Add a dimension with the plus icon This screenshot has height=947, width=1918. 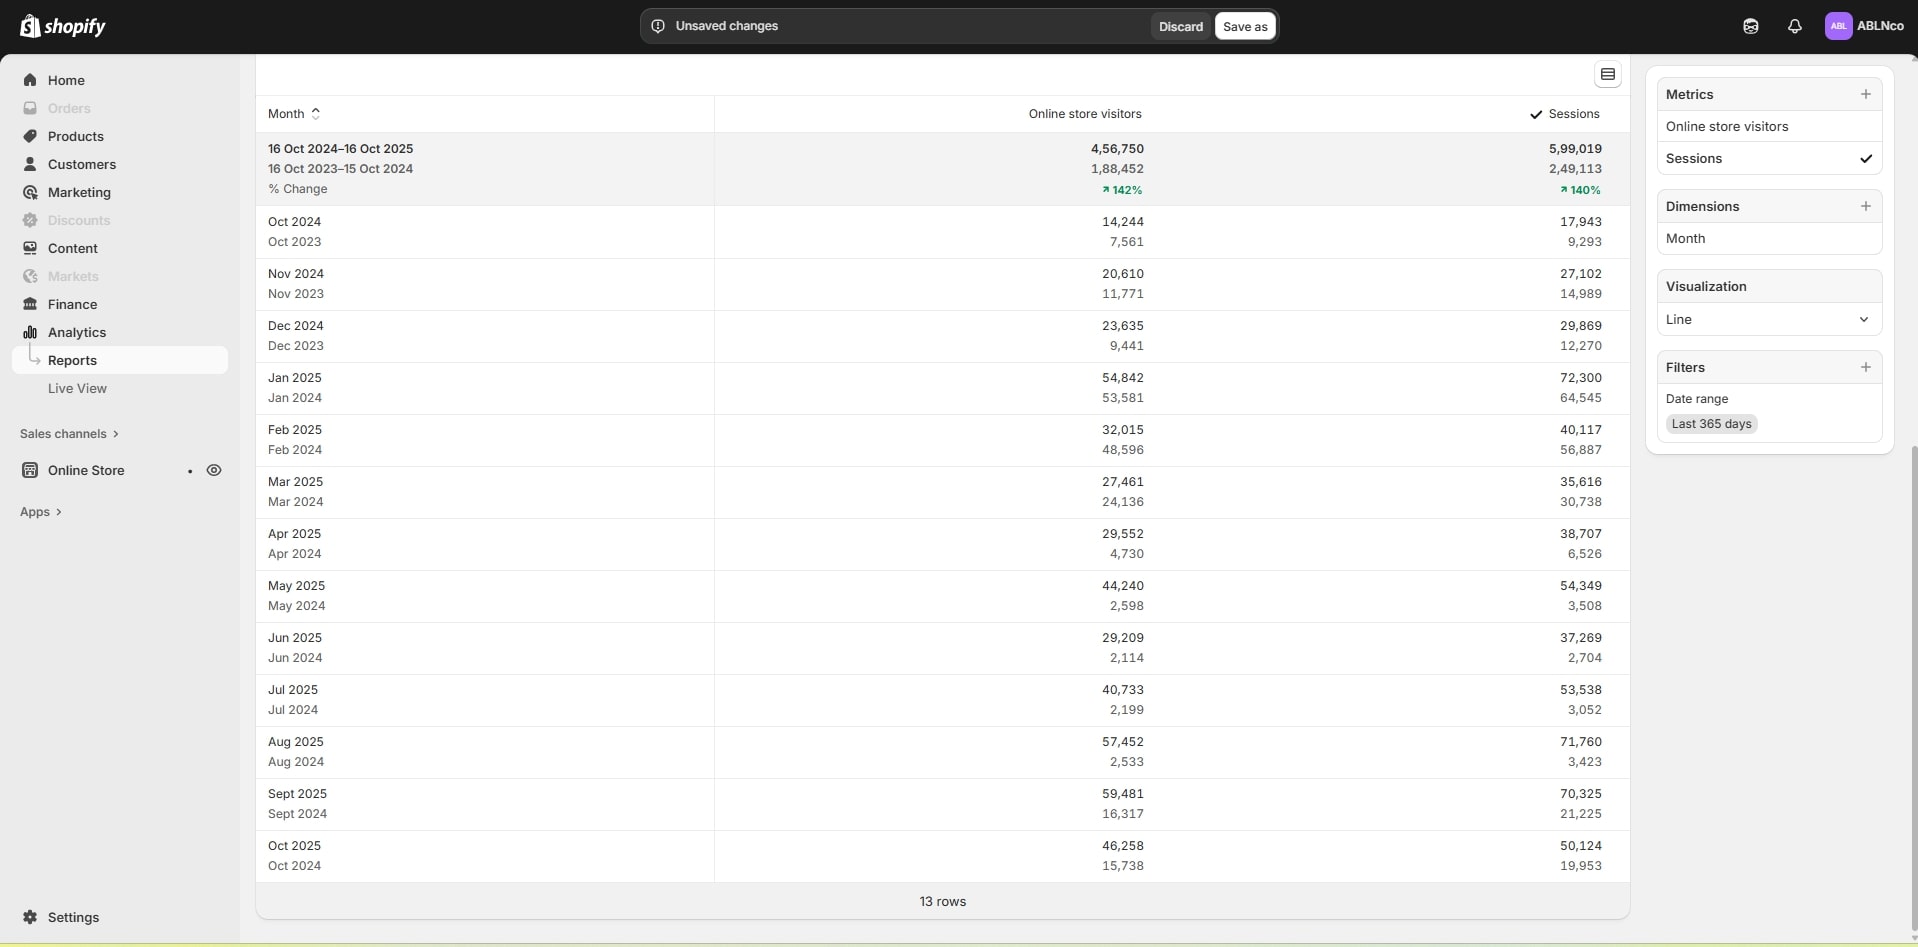coord(1865,206)
